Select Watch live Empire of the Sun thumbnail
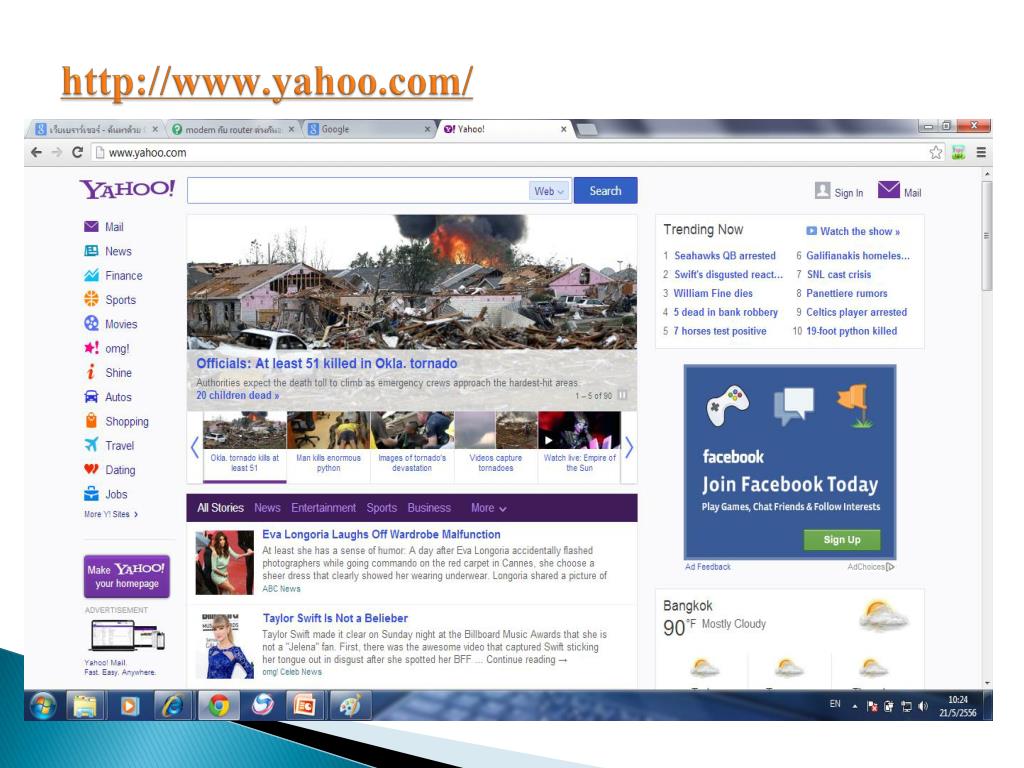Viewport: 1024px width, 768px height. pos(579,447)
